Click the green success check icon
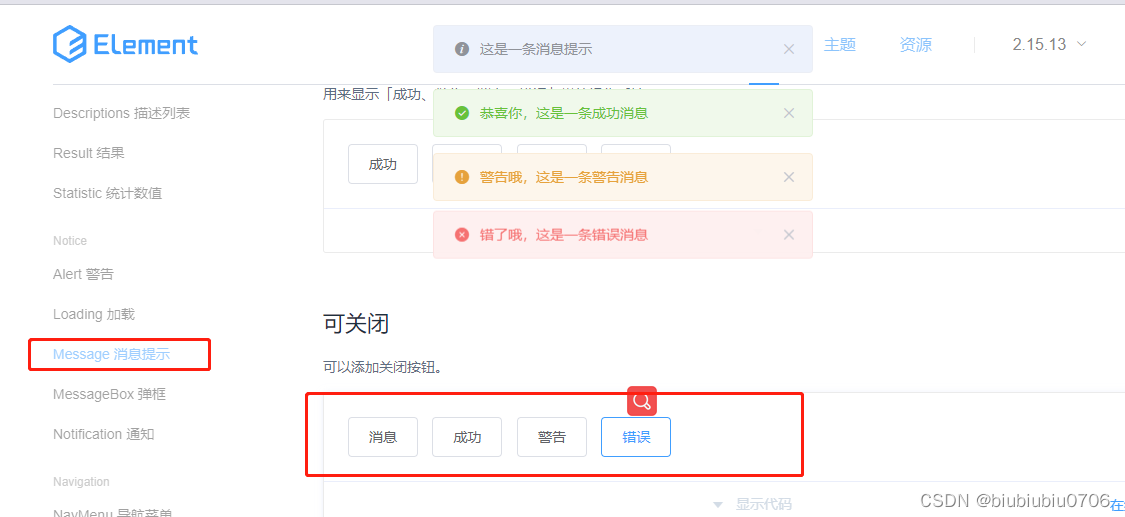The height and width of the screenshot is (517, 1125). 462,113
